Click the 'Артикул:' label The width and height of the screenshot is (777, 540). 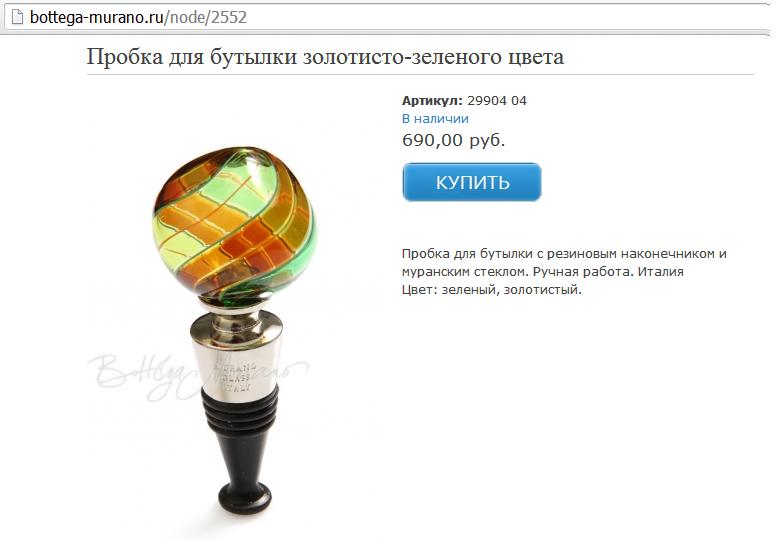432,101
